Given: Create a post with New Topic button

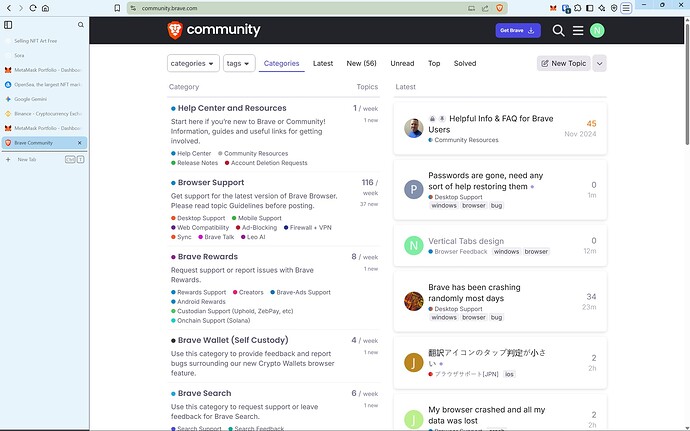Looking at the screenshot, I should pyautogui.click(x=563, y=63).
